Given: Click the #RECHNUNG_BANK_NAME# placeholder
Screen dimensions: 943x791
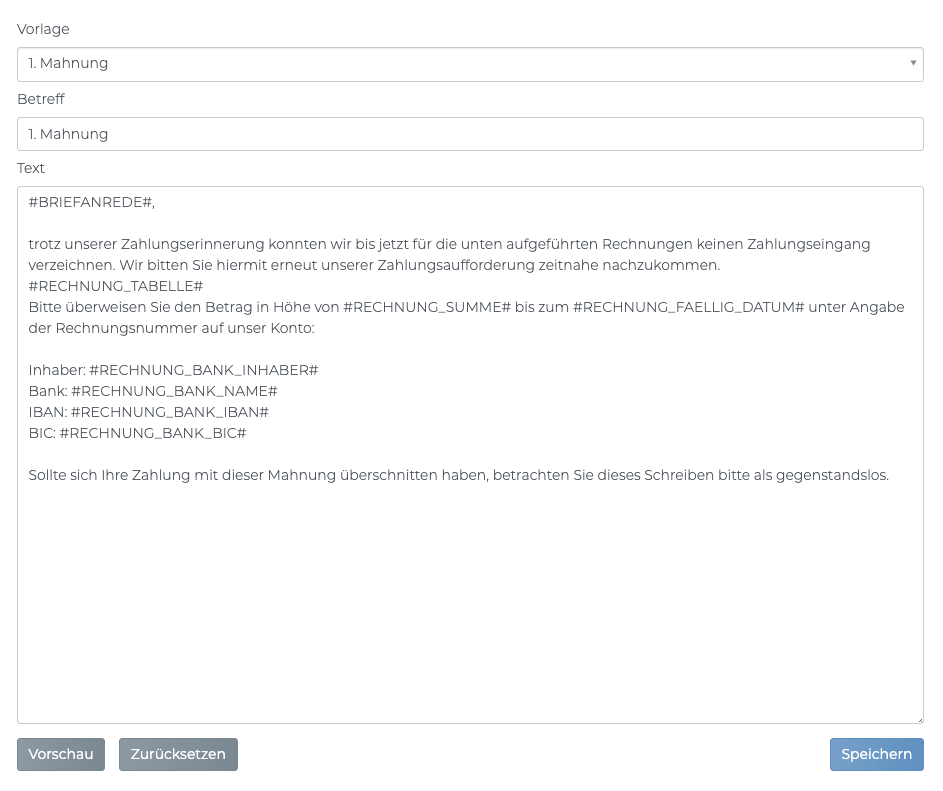Looking at the screenshot, I should pyautogui.click(x=174, y=391).
